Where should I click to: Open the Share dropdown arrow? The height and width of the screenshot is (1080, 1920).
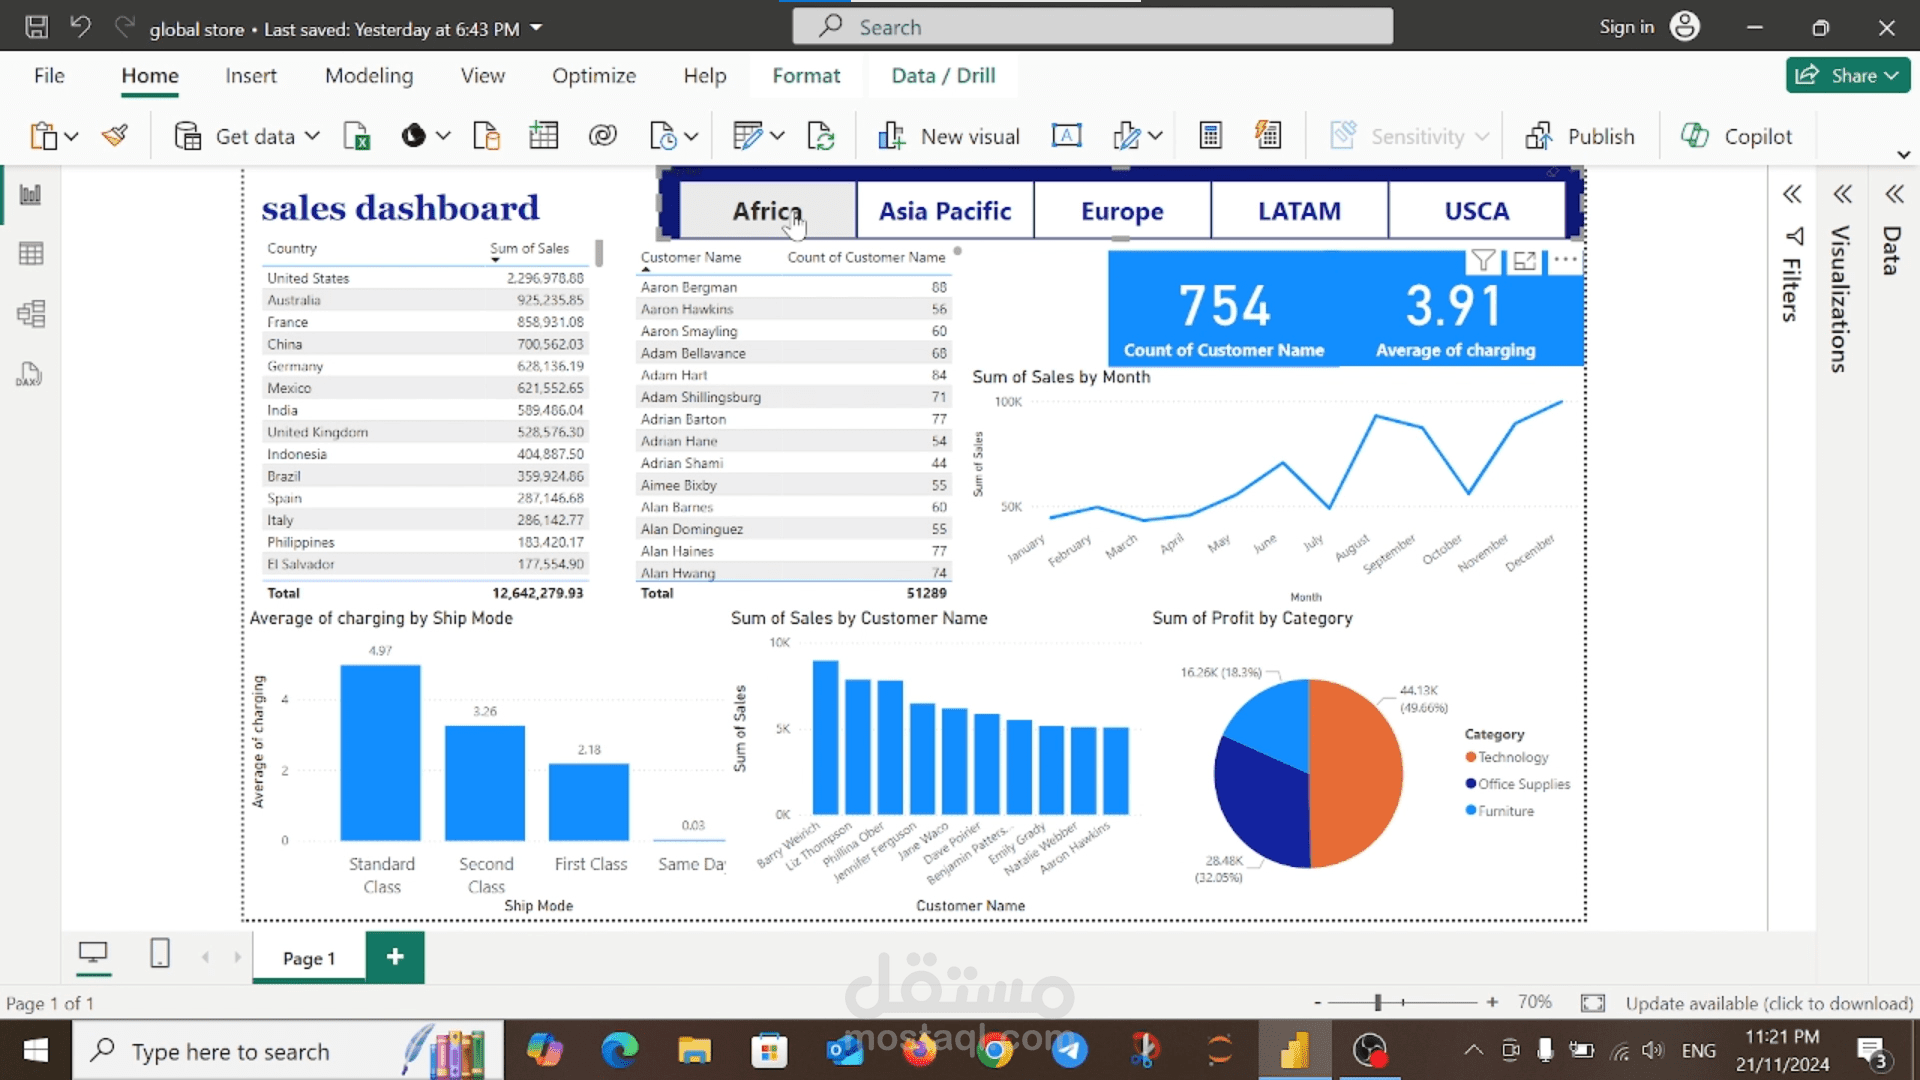click(1892, 76)
